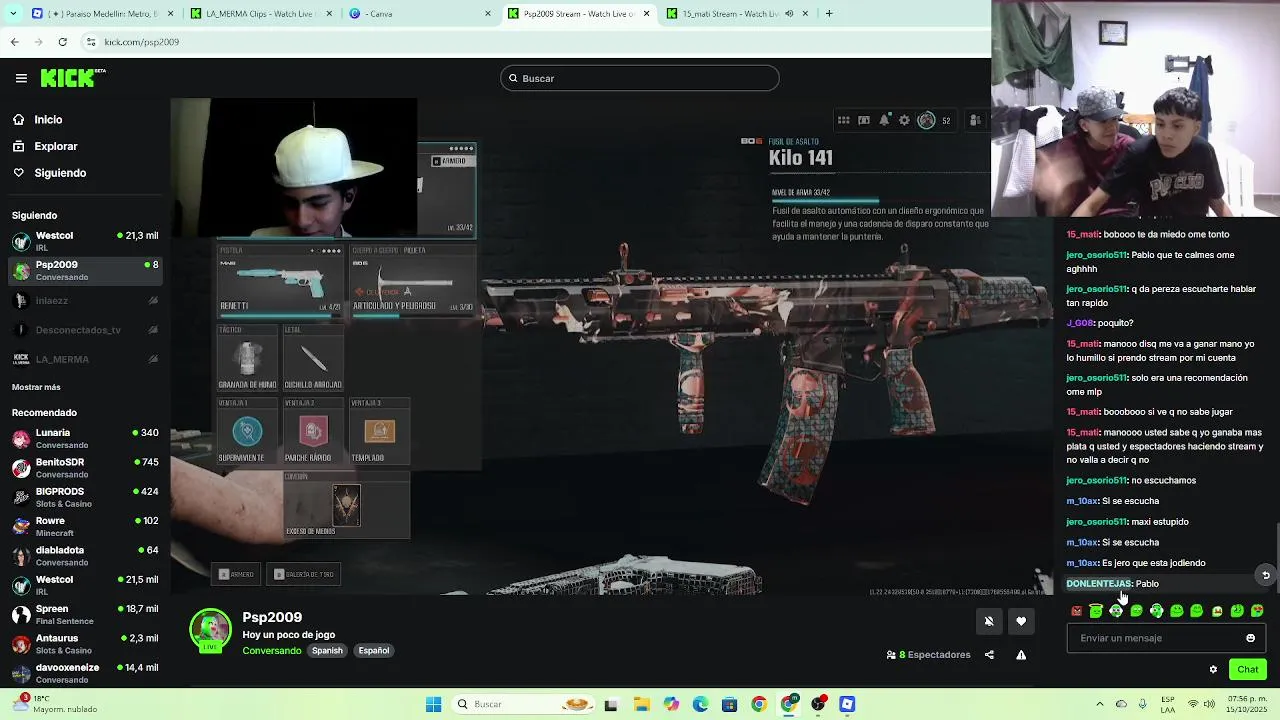Screen dimensions: 1280x720
Task: Open recommended channel BenitoSDR
Action: pyautogui.click(x=85, y=468)
